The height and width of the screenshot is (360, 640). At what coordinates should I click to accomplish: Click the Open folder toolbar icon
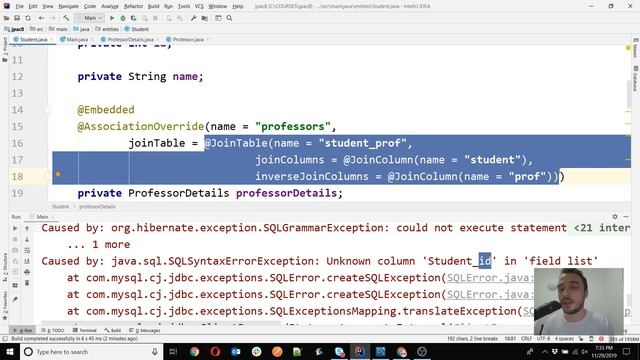pyautogui.click(x=7, y=18)
